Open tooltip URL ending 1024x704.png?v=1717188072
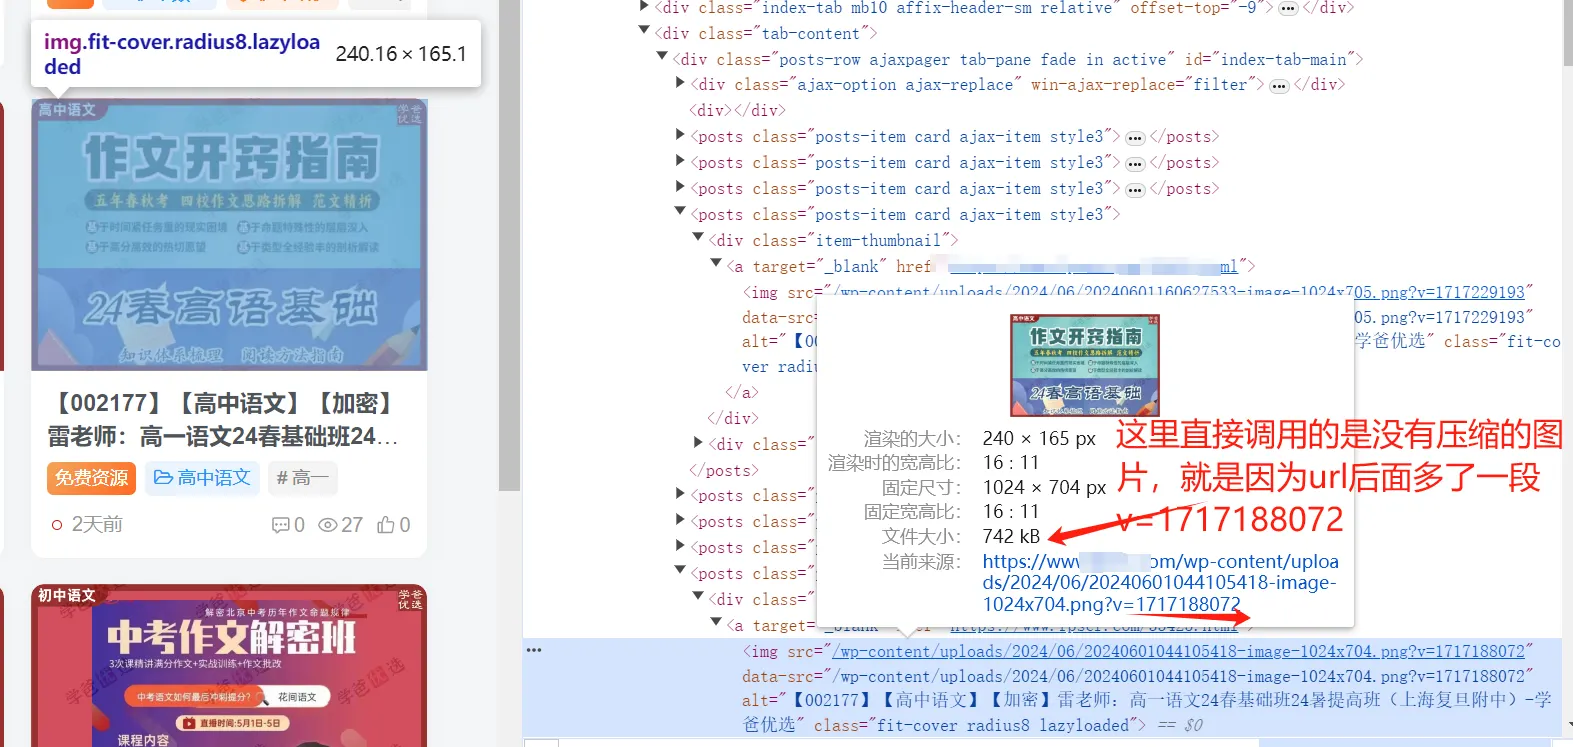This screenshot has height=747, width=1573. (1160, 583)
